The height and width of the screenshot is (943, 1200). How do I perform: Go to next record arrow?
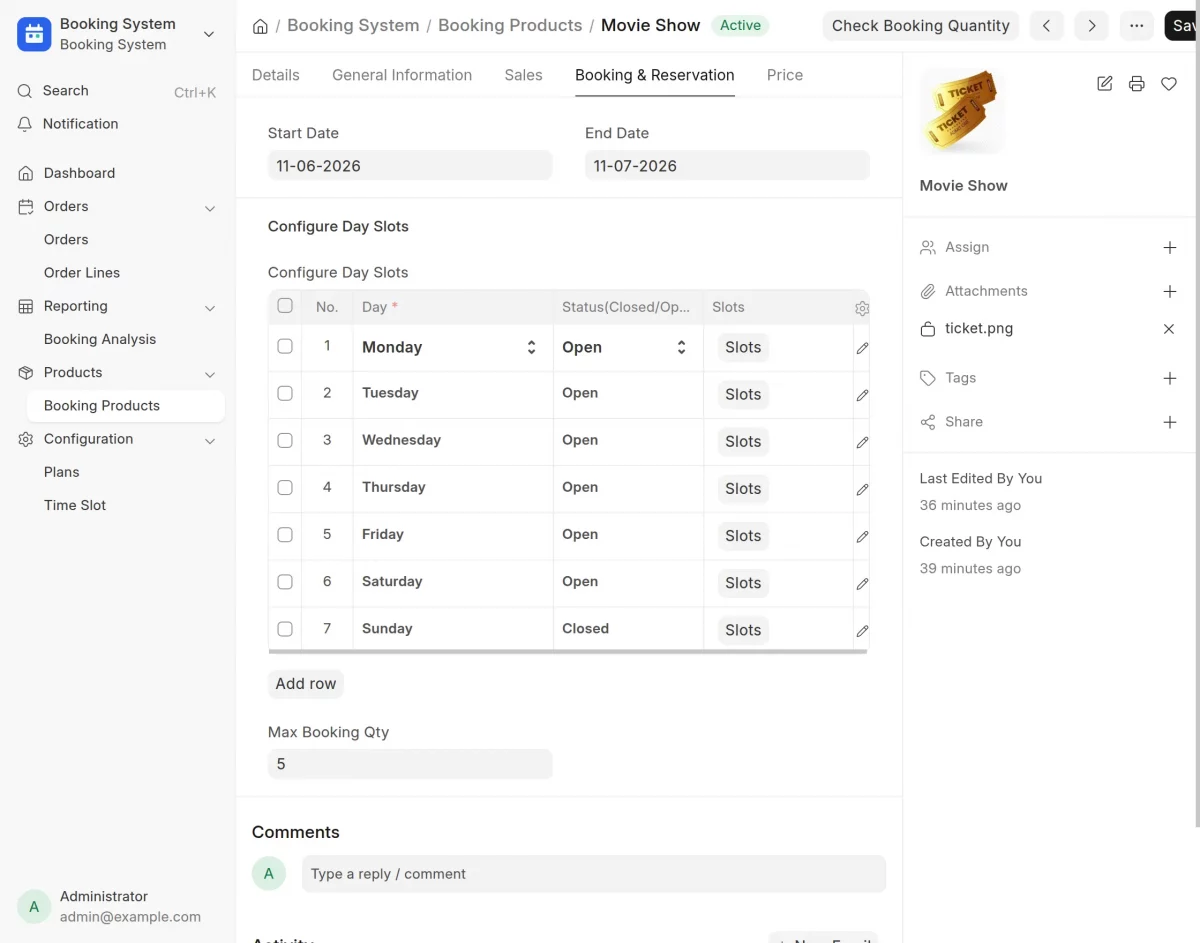pos(1091,26)
